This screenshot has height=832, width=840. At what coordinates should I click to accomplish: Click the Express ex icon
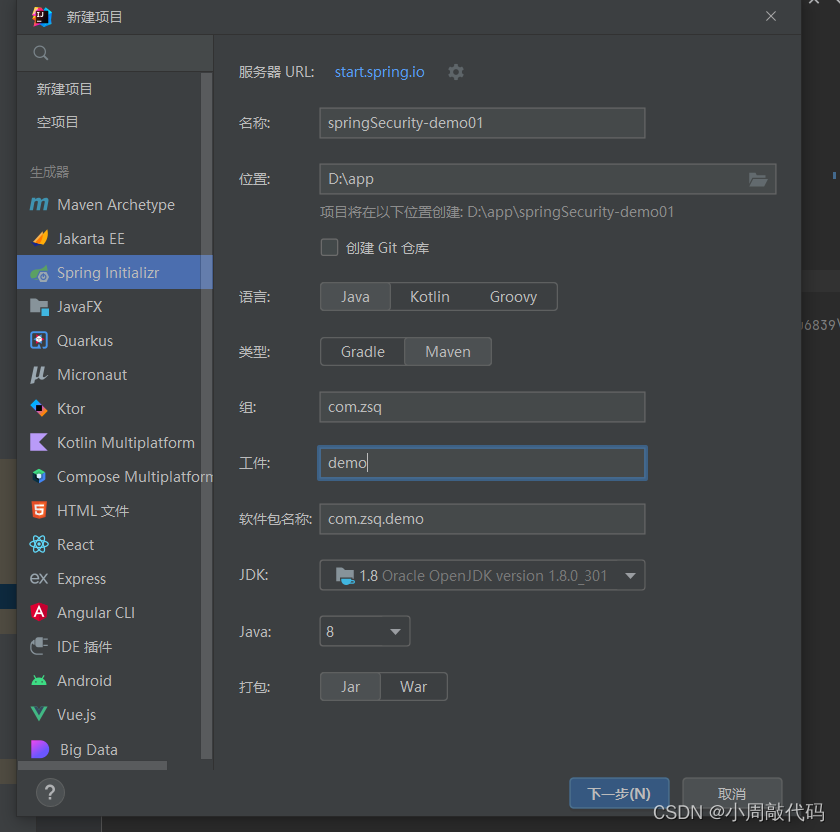click(x=39, y=579)
